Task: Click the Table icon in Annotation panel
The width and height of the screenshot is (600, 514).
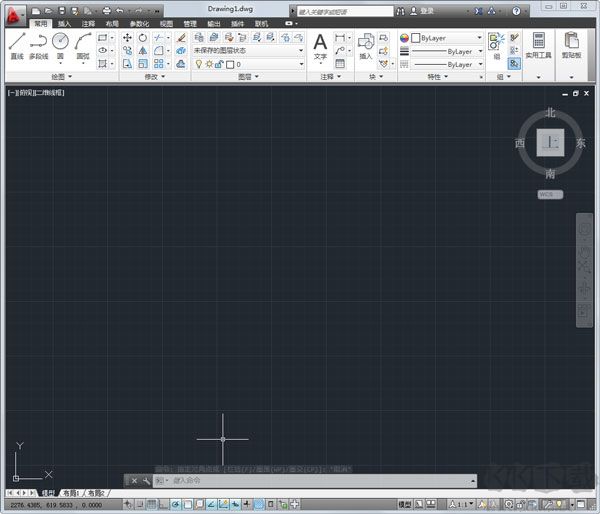Action: 340,64
